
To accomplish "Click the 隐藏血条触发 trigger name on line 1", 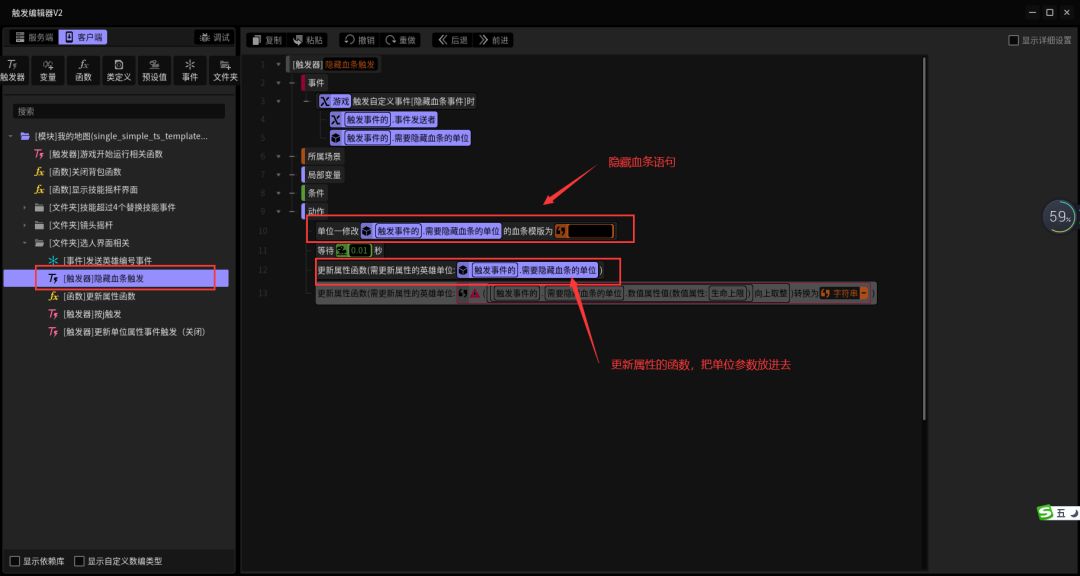I will (x=350, y=65).
